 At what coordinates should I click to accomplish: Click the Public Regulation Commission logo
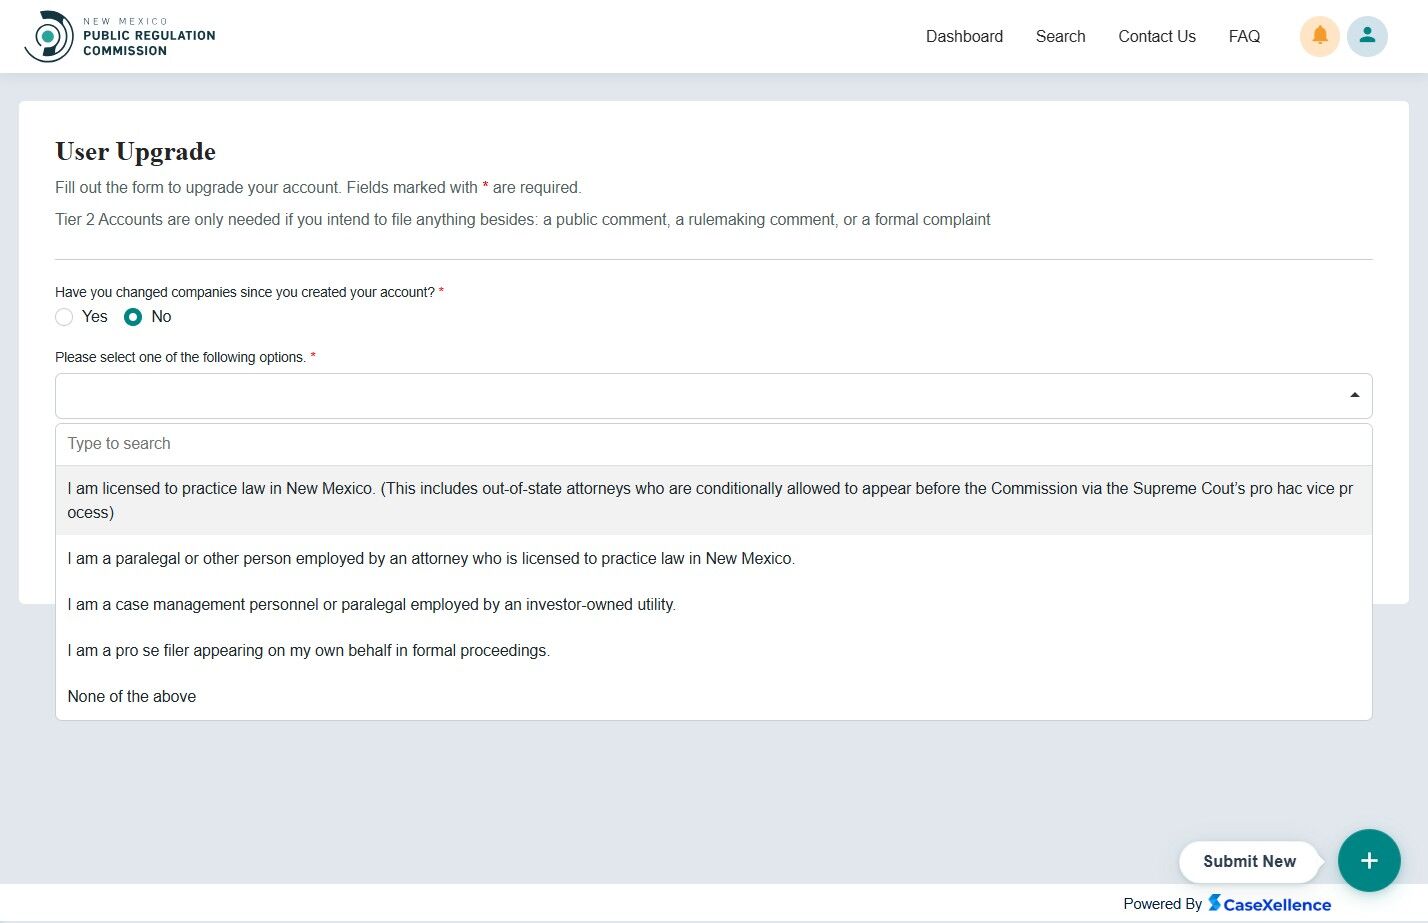[x=119, y=35]
